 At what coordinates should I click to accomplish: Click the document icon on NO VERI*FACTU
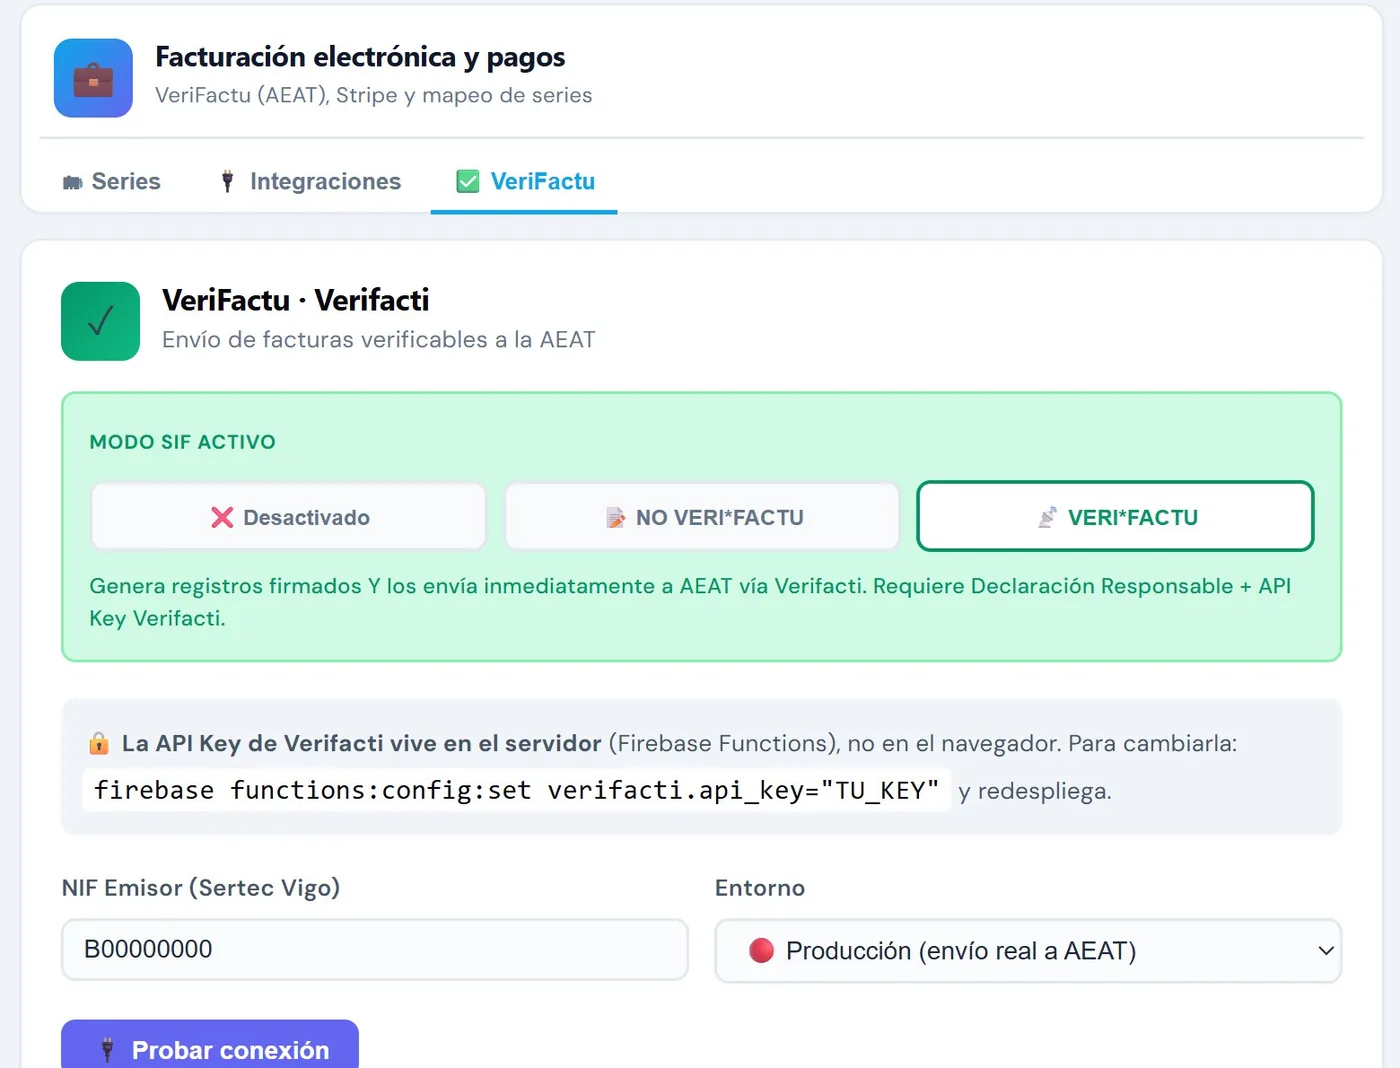tap(615, 517)
